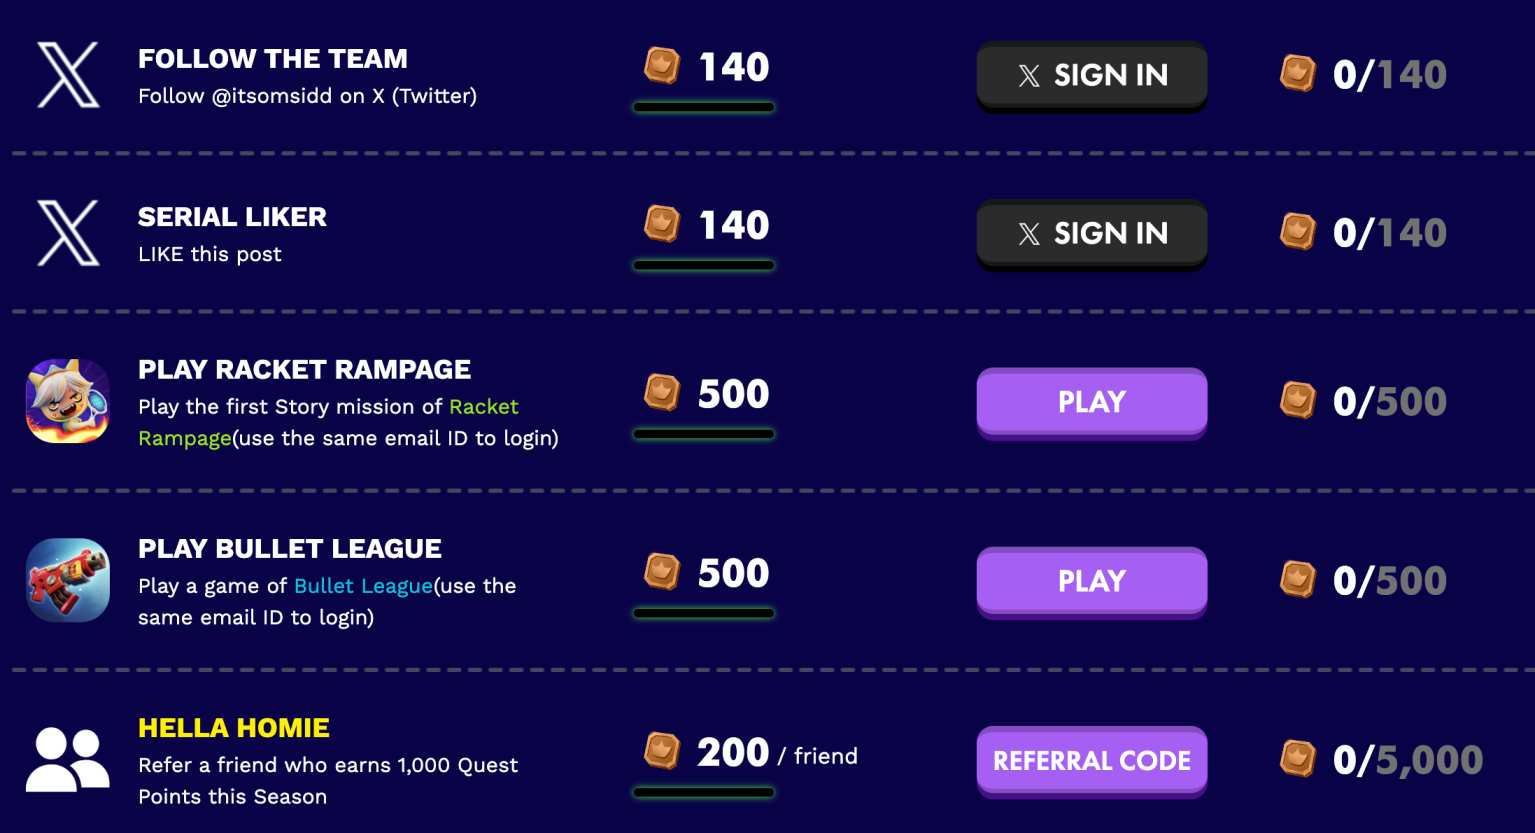
Task: Click the progress bar under 200 / friend
Action: coord(703,792)
